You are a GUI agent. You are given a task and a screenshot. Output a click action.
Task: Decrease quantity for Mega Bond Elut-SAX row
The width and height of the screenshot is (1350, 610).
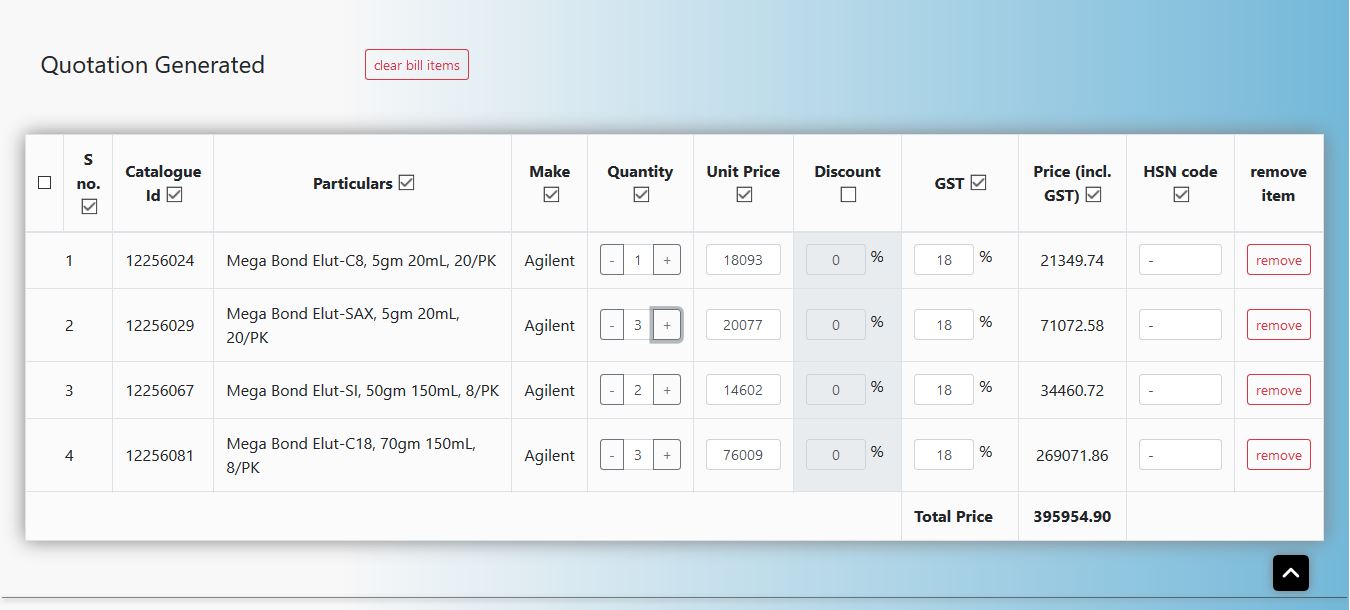[x=611, y=325]
